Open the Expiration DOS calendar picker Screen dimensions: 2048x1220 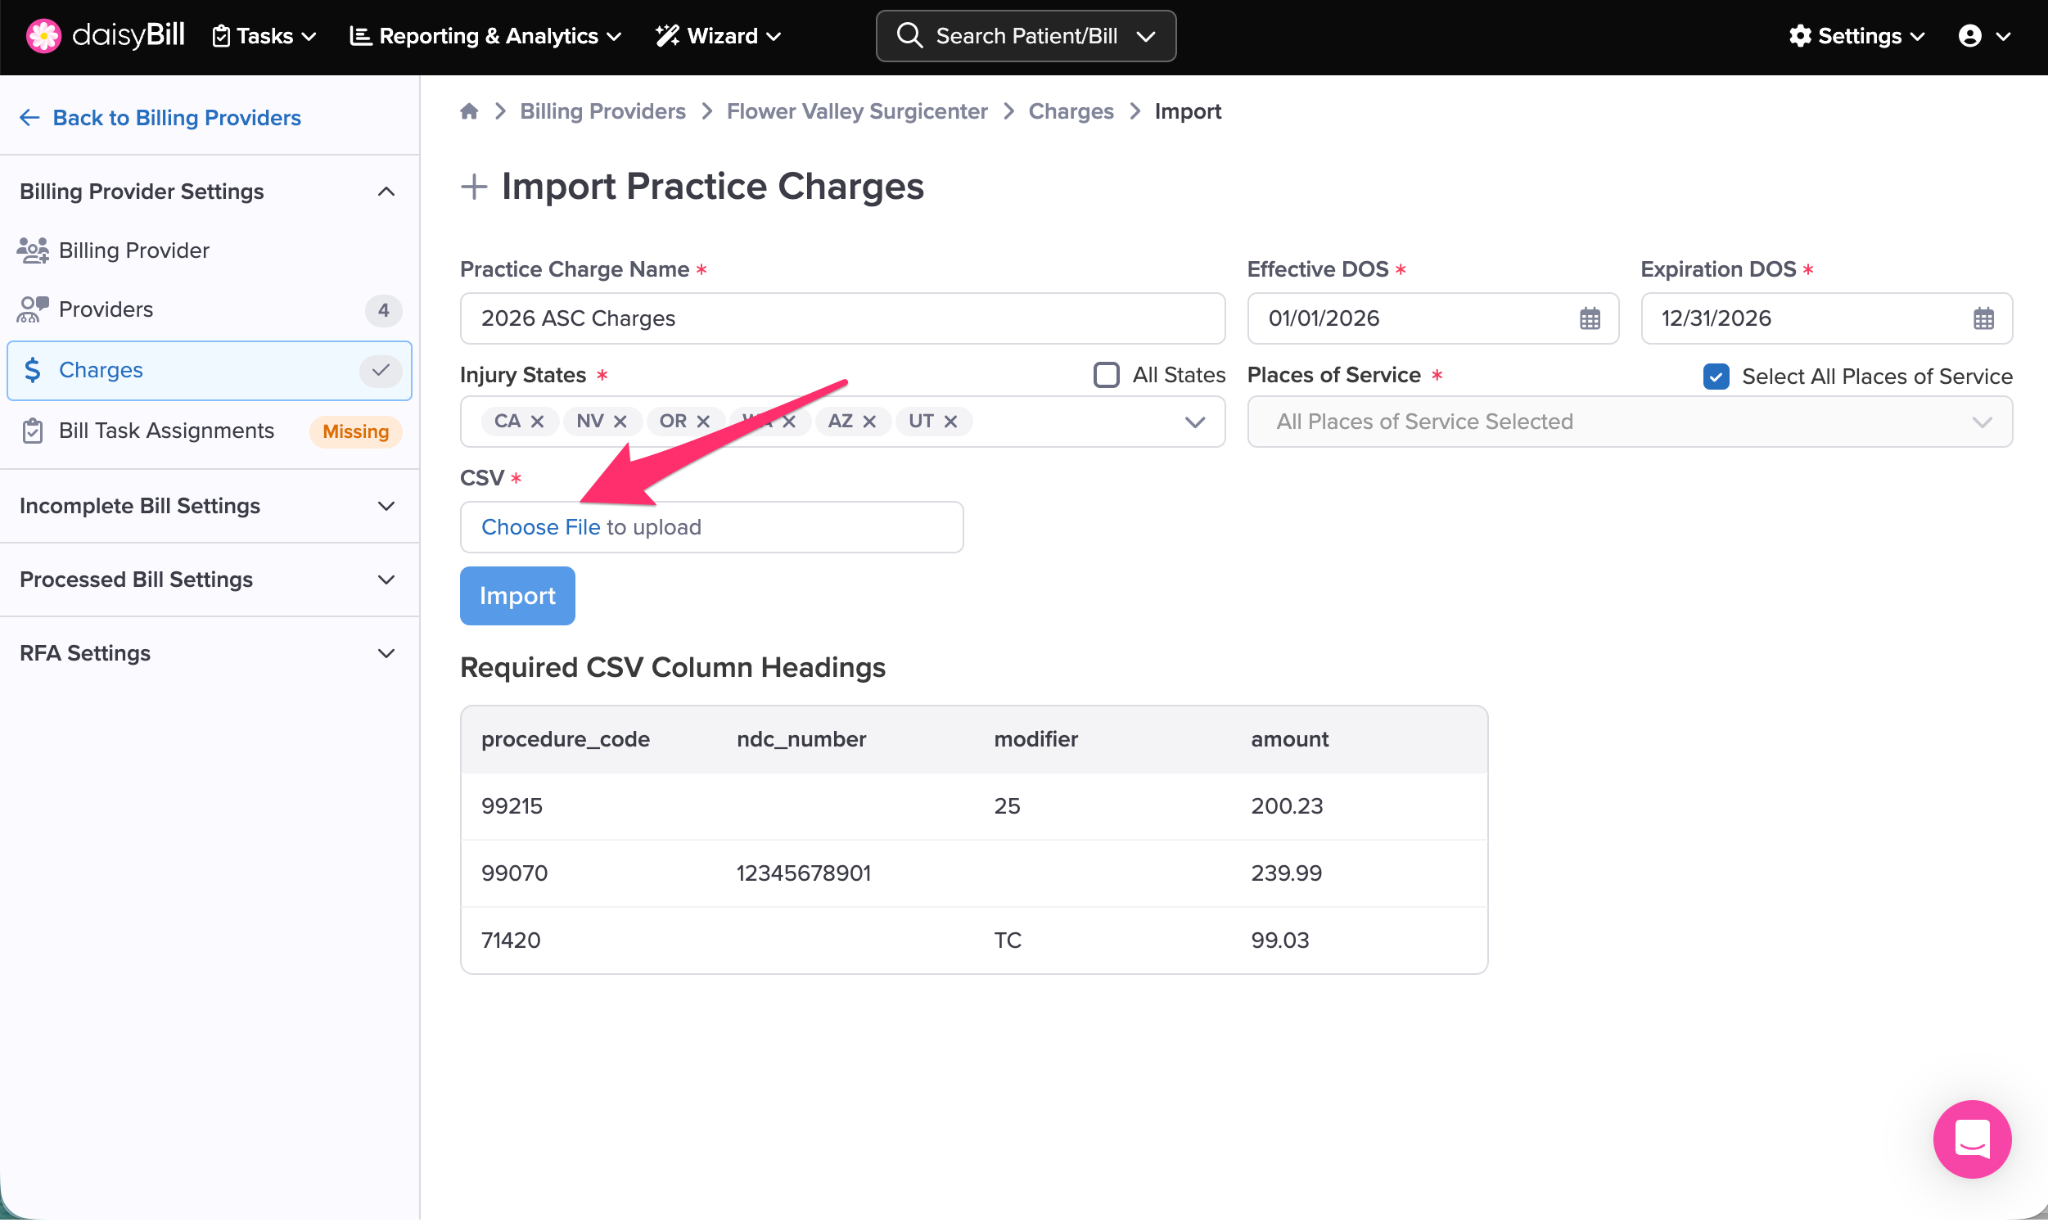tap(1983, 319)
